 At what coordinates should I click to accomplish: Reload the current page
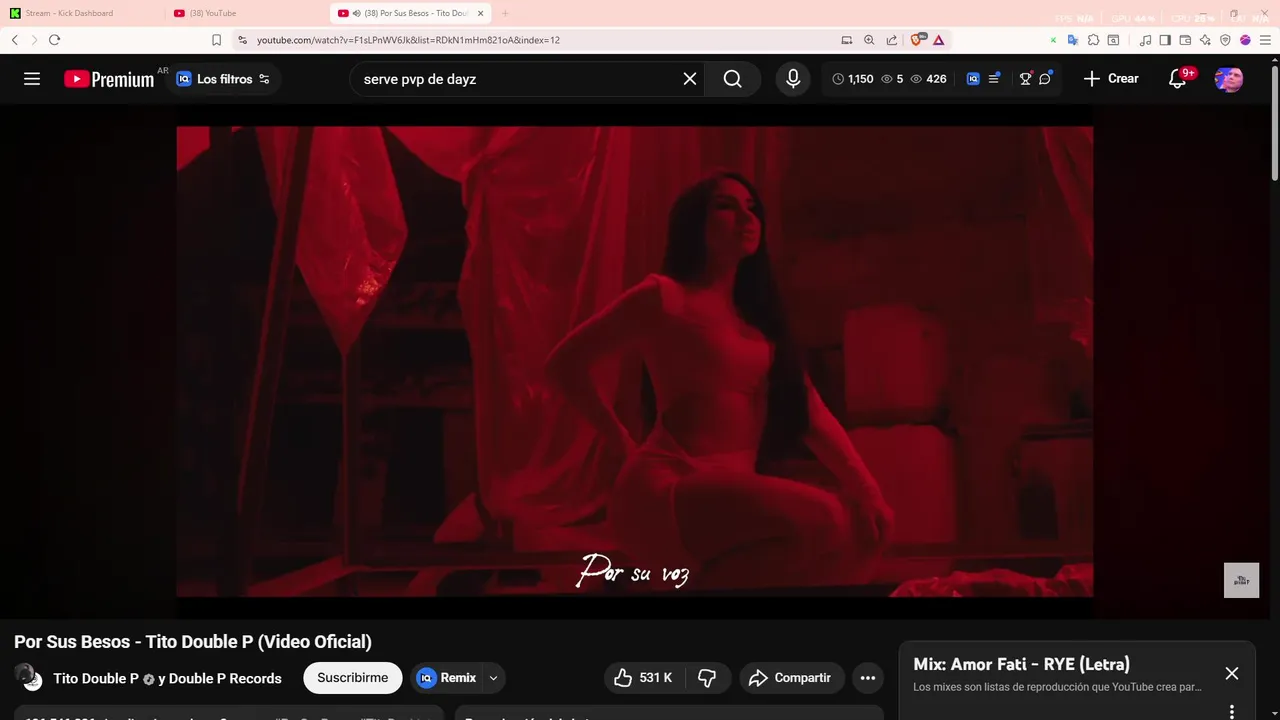click(54, 40)
